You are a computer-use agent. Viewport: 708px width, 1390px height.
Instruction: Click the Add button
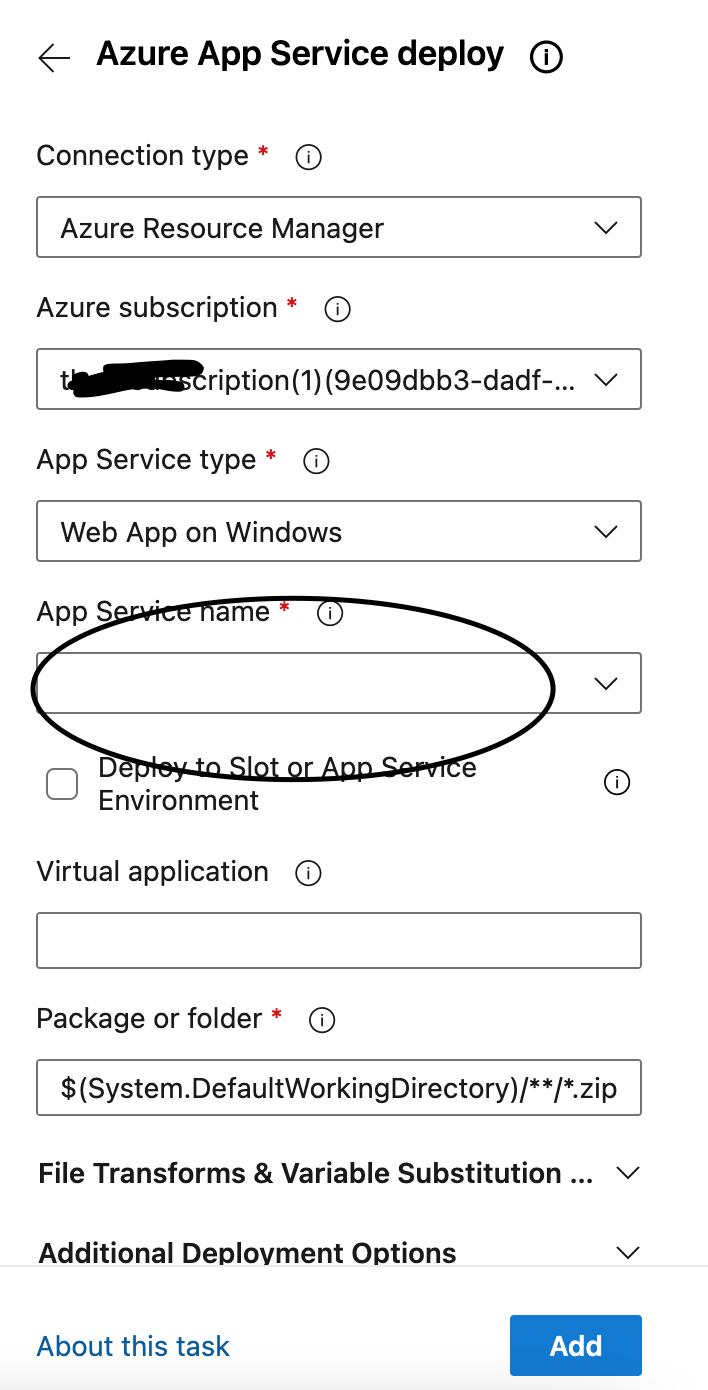[x=576, y=1345]
